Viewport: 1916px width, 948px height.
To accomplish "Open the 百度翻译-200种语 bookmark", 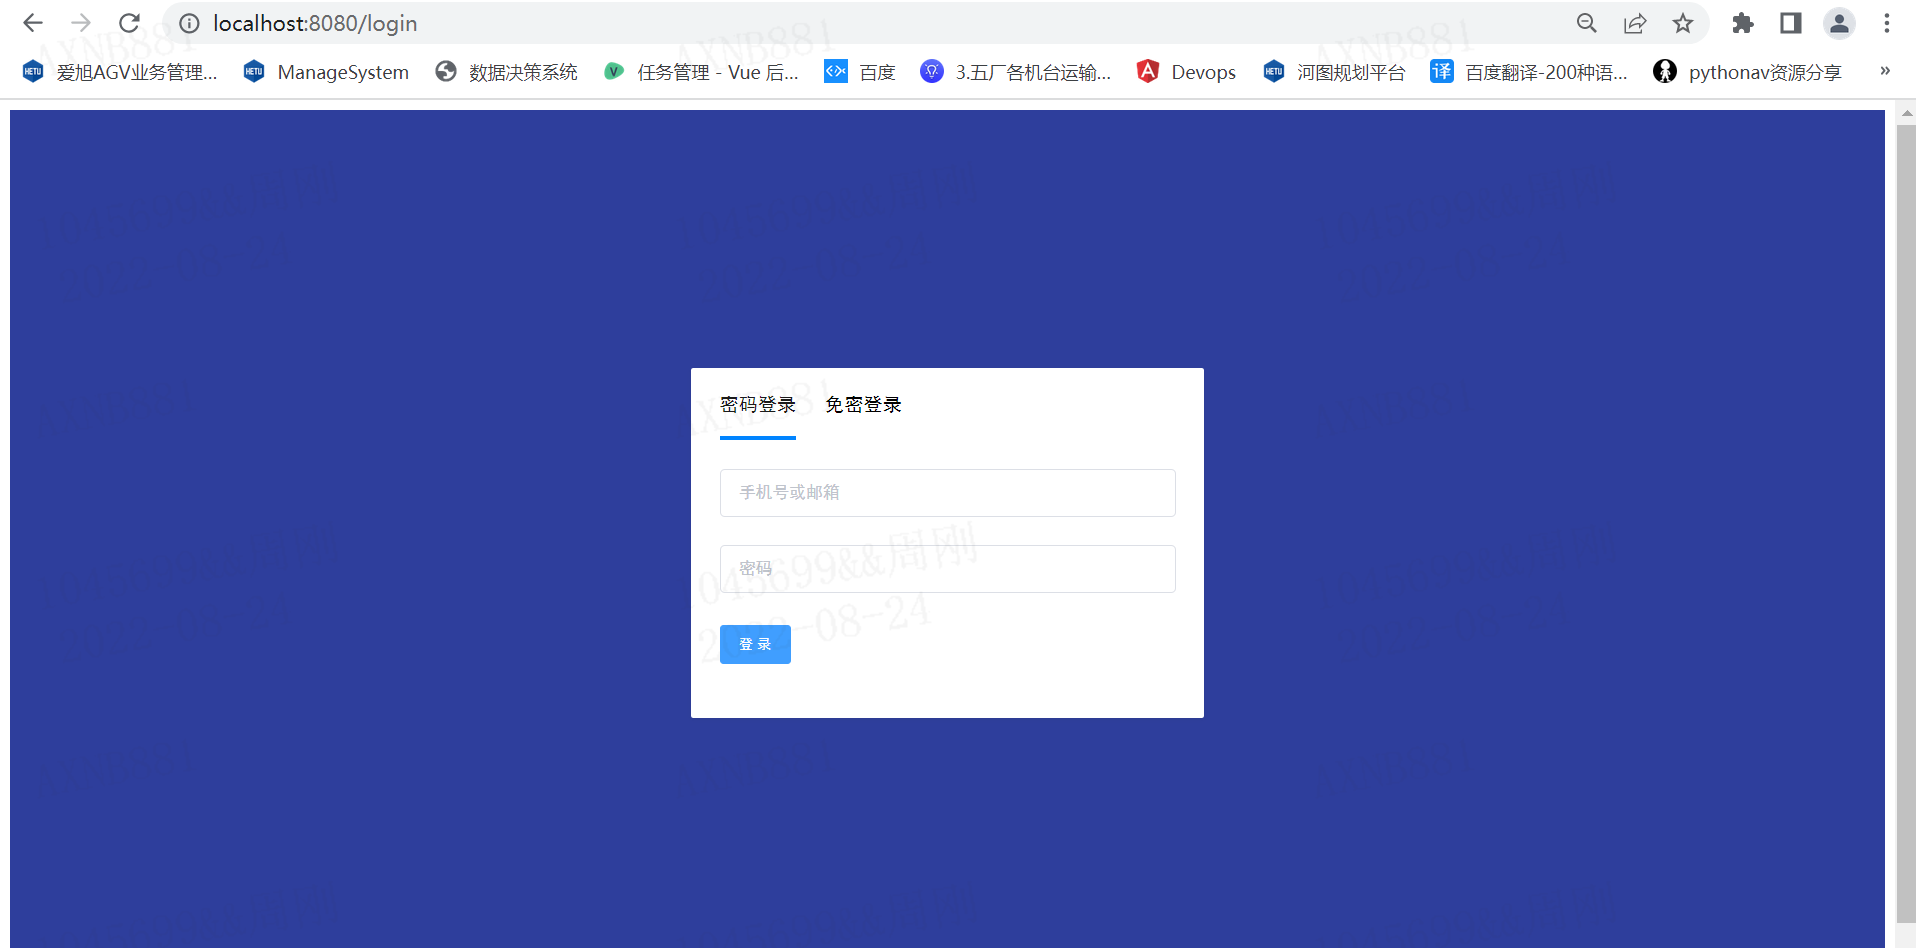I will (x=1529, y=72).
